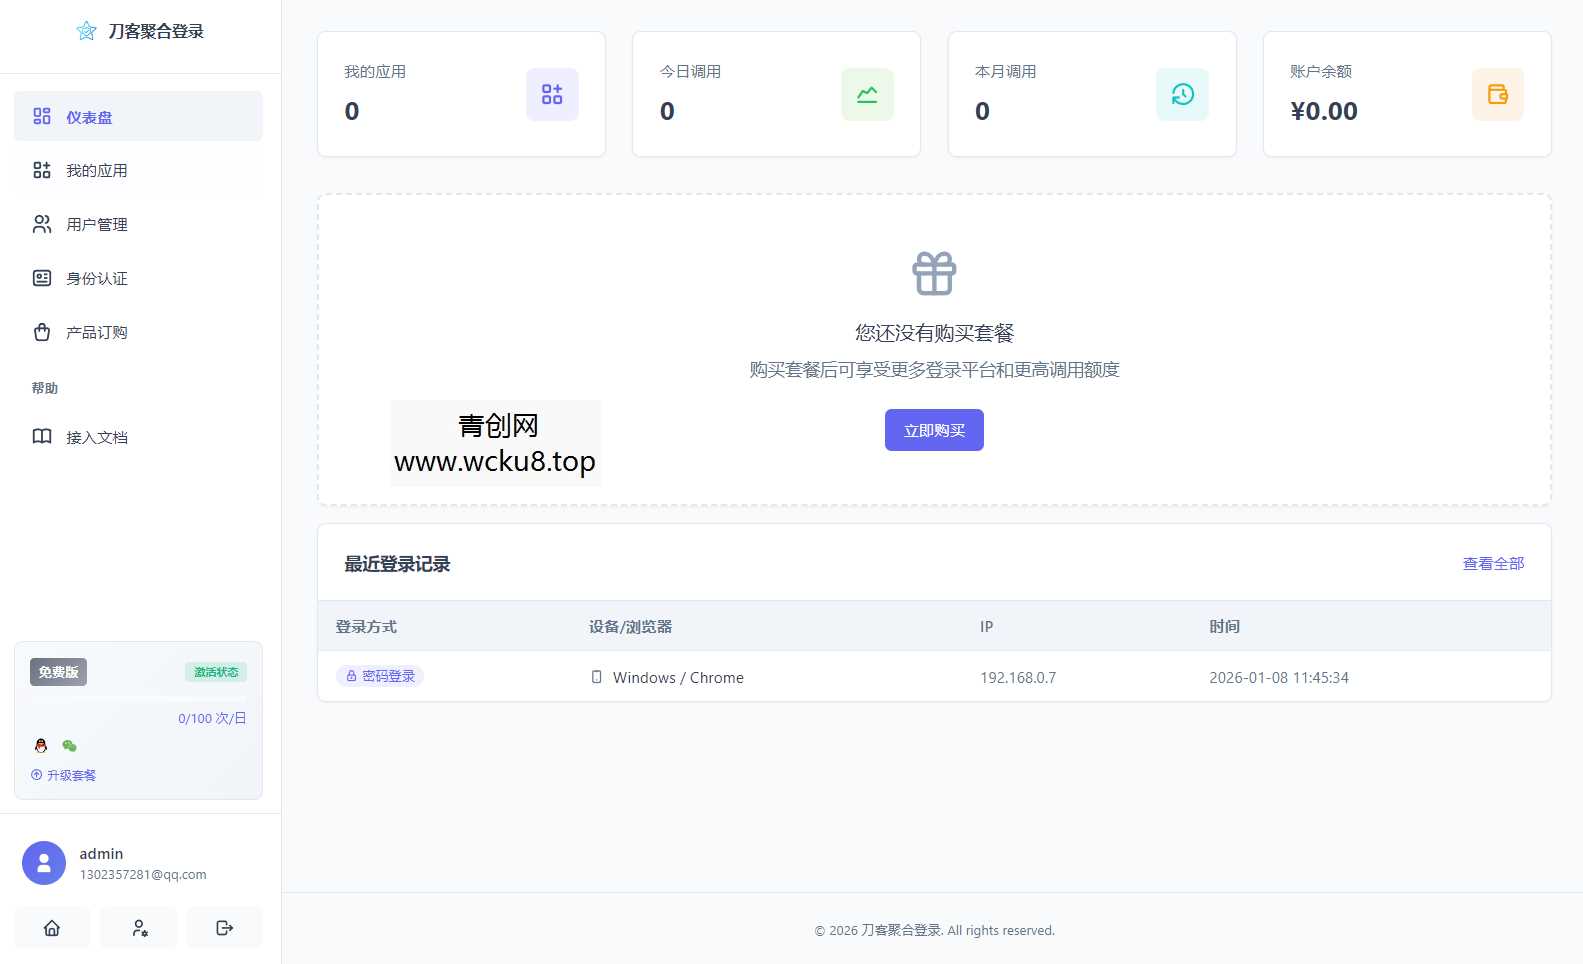1583x964 pixels.
Task: Click the 0/100 次/日 usage text
Action: pos(212,718)
